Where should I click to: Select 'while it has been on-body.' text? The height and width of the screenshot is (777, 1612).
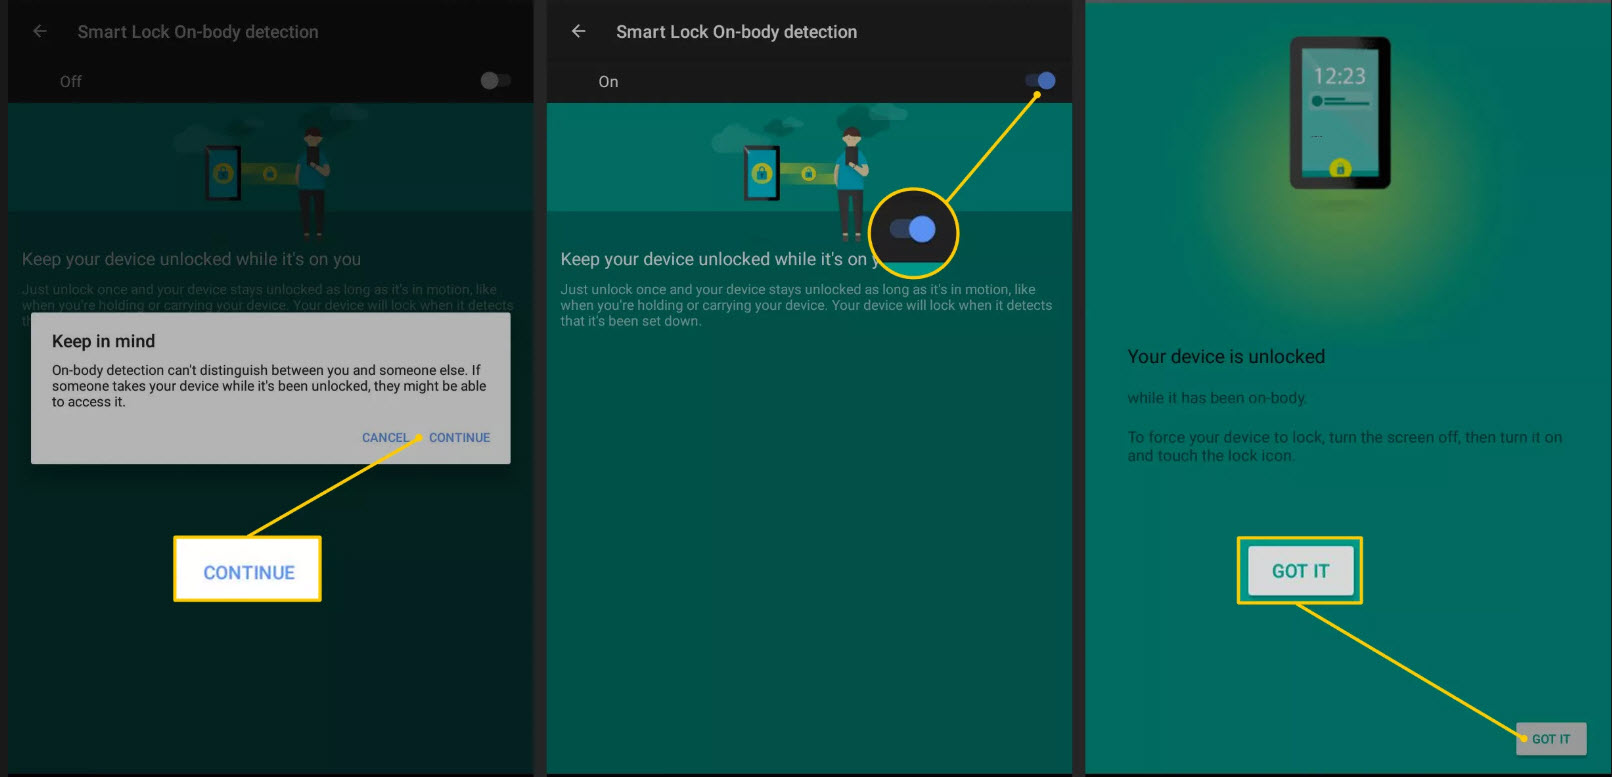point(1217,398)
